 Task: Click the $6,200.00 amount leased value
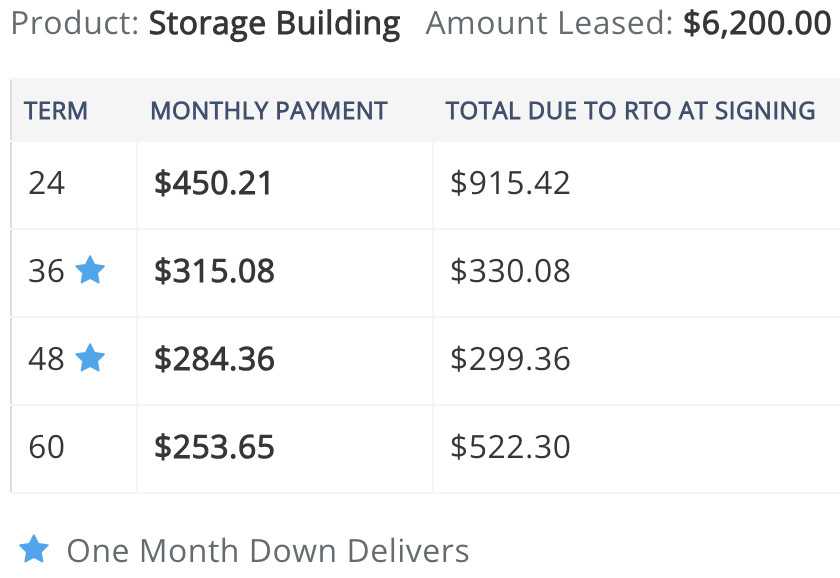(757, 23)
